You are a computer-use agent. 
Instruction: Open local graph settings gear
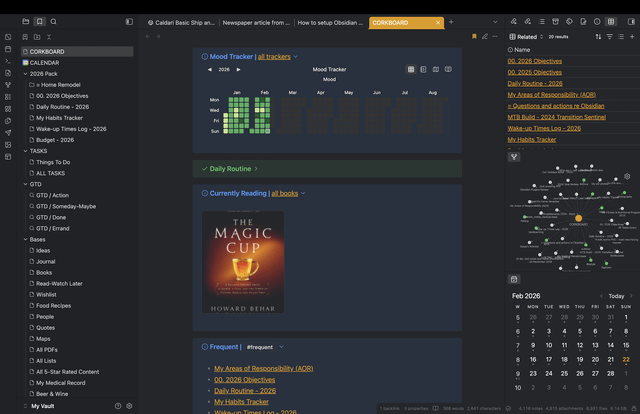(x=627, y=176)
